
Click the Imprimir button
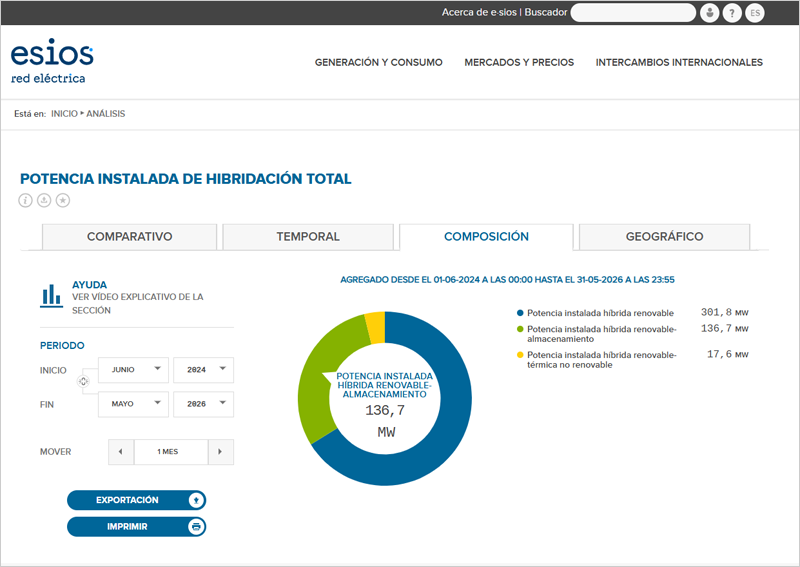click(136, 527)
